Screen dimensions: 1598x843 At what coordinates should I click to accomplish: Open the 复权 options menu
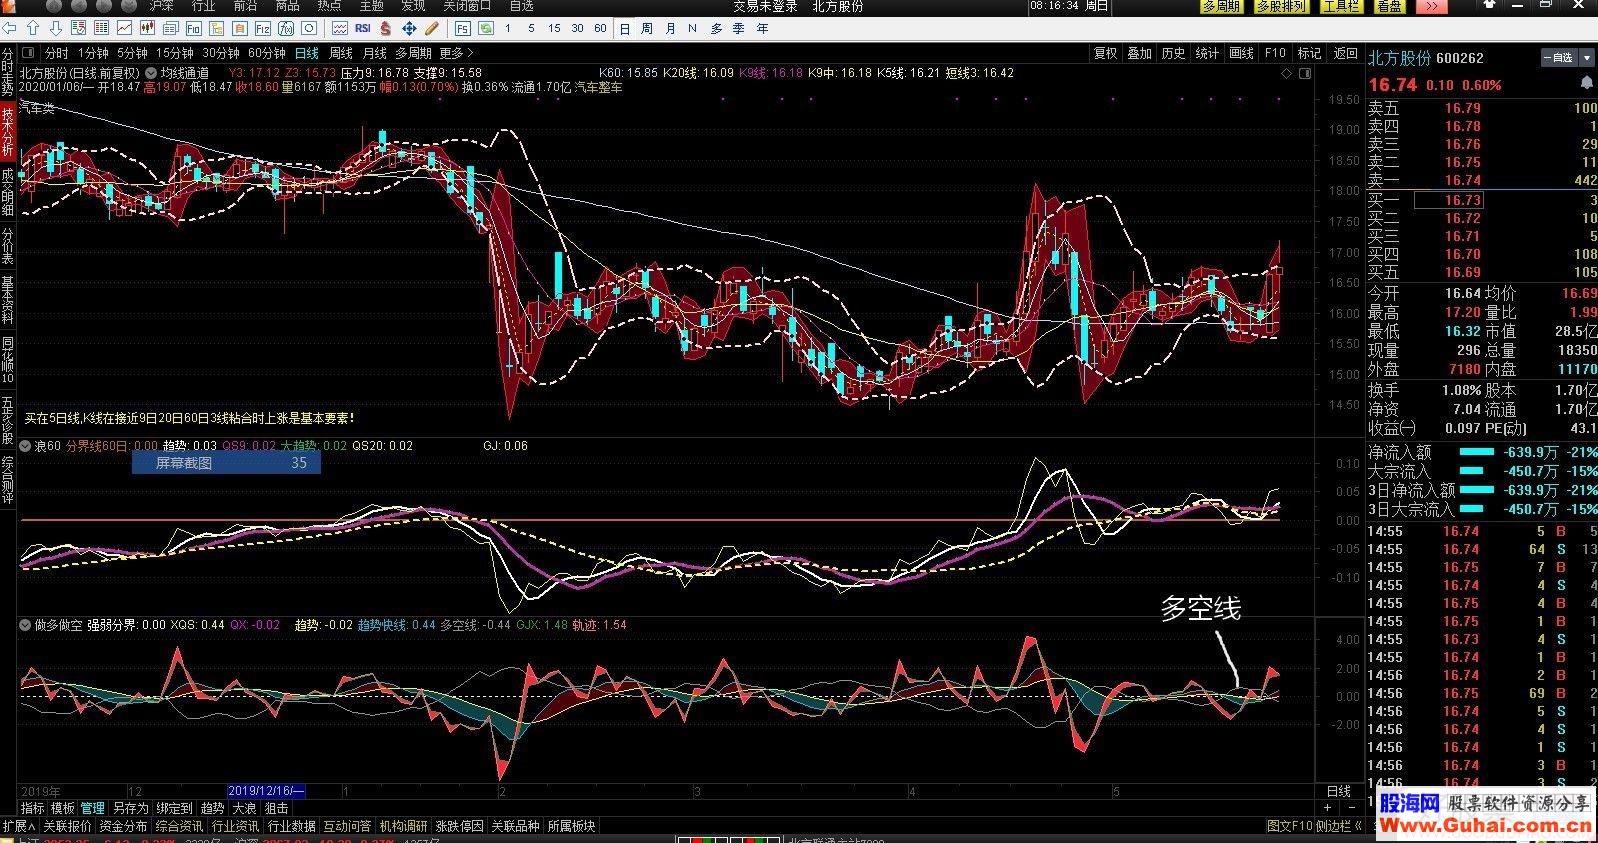pyautogui.click(x=1105, y=53)
